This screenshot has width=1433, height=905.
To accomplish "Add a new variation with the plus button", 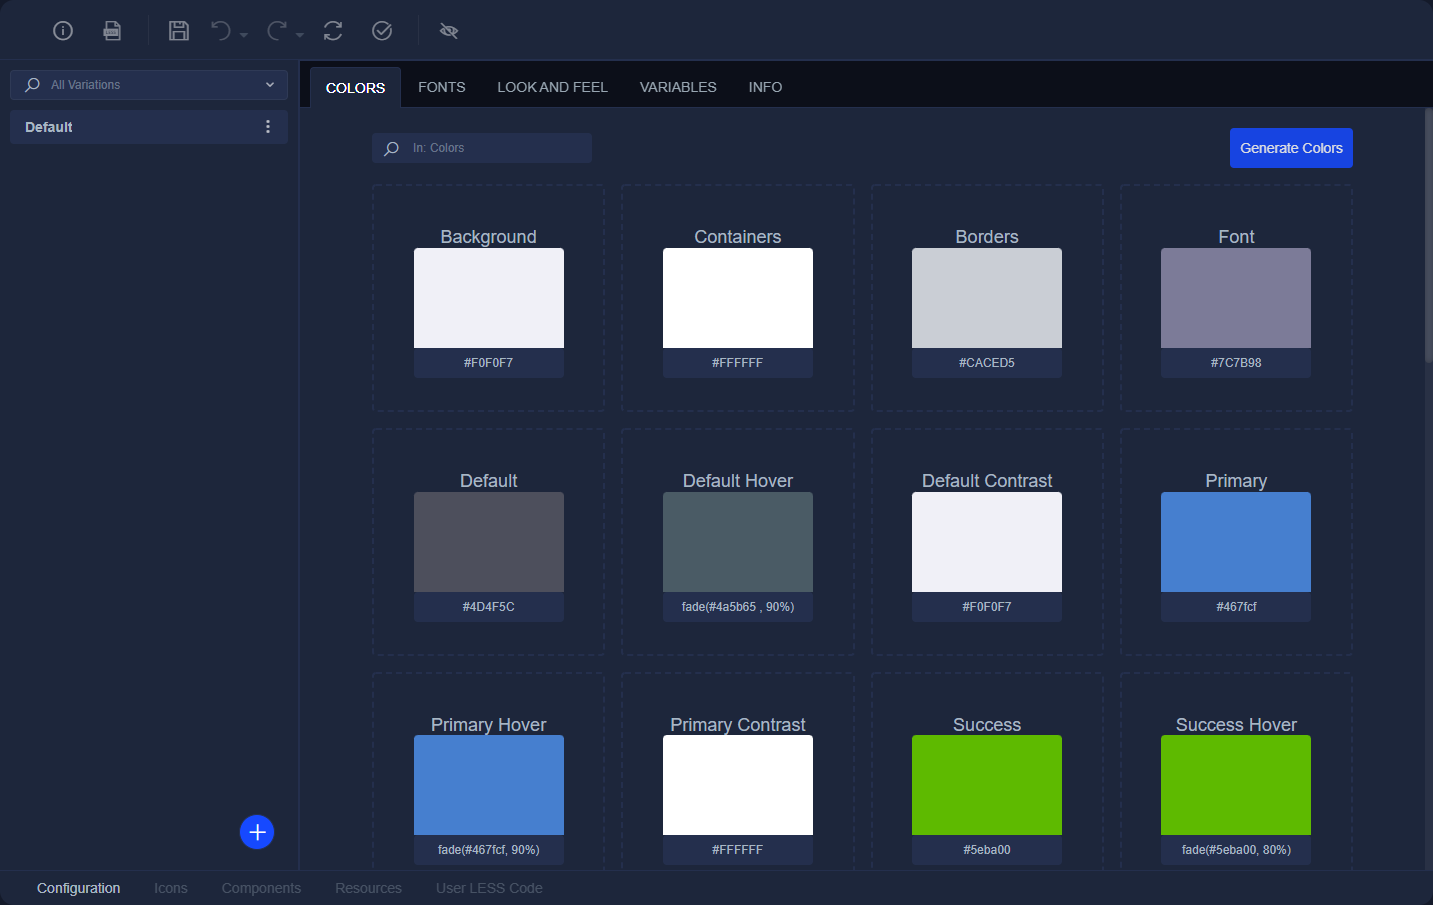I will (x=257, y=832).
